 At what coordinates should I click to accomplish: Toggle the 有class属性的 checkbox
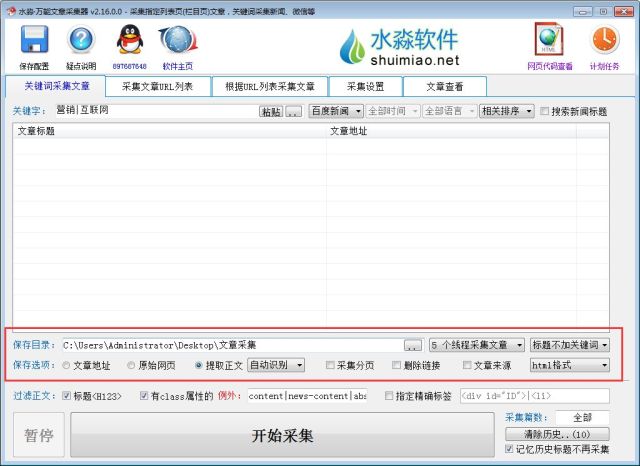(144, 395)
